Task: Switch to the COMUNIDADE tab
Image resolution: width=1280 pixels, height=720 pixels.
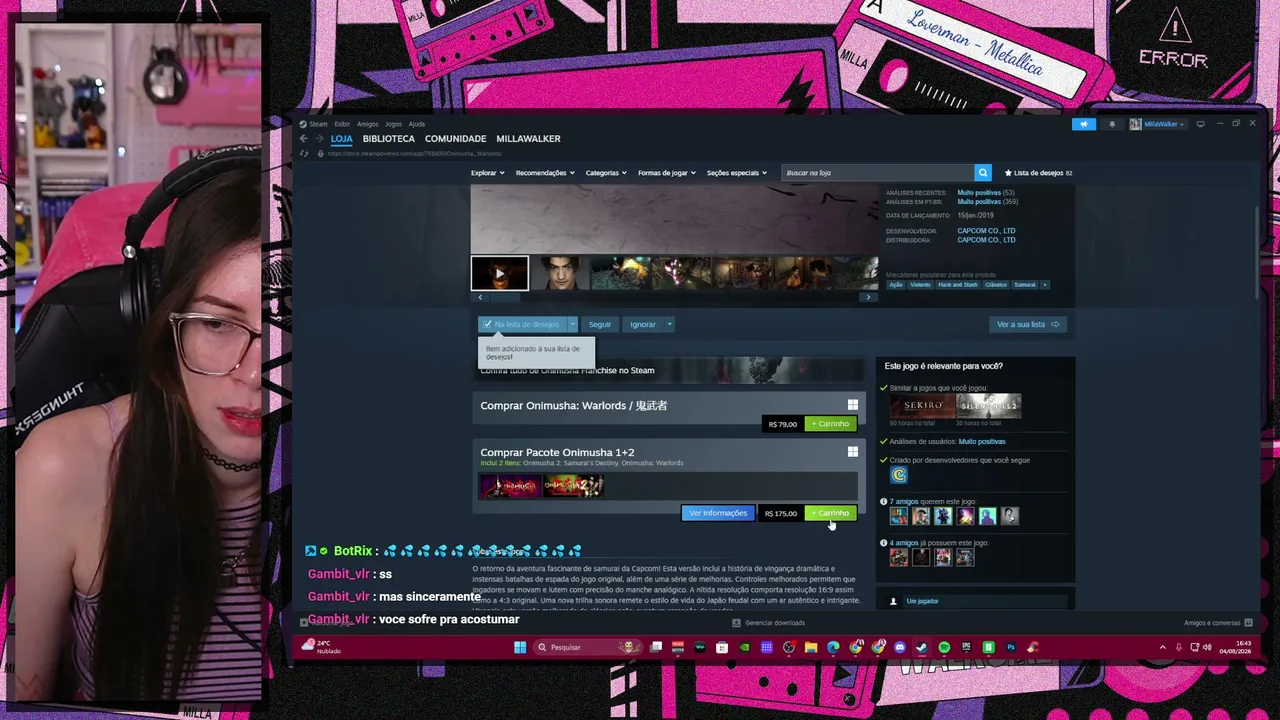Action: tap(455, 139)
